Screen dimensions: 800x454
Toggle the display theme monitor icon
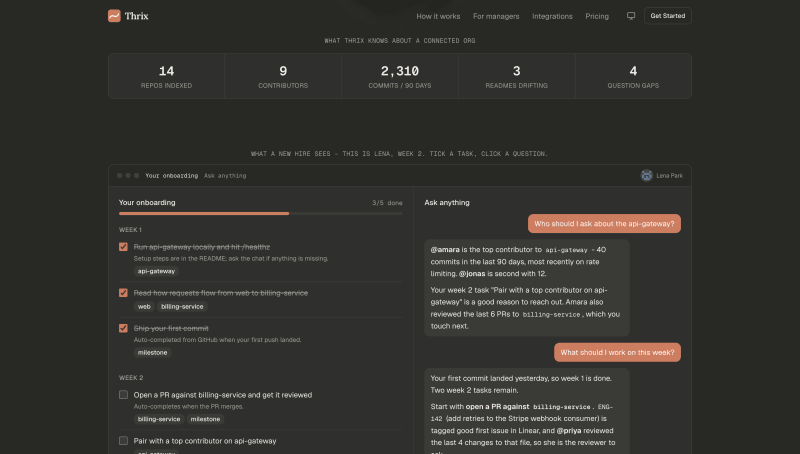[631, 16]
